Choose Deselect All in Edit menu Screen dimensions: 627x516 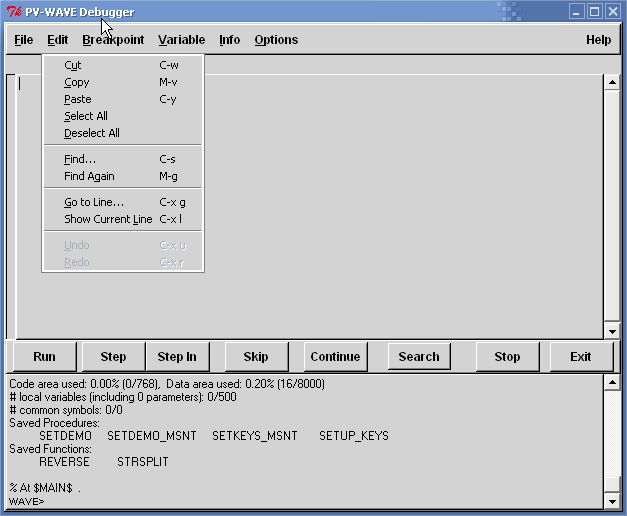pos(123,133)
